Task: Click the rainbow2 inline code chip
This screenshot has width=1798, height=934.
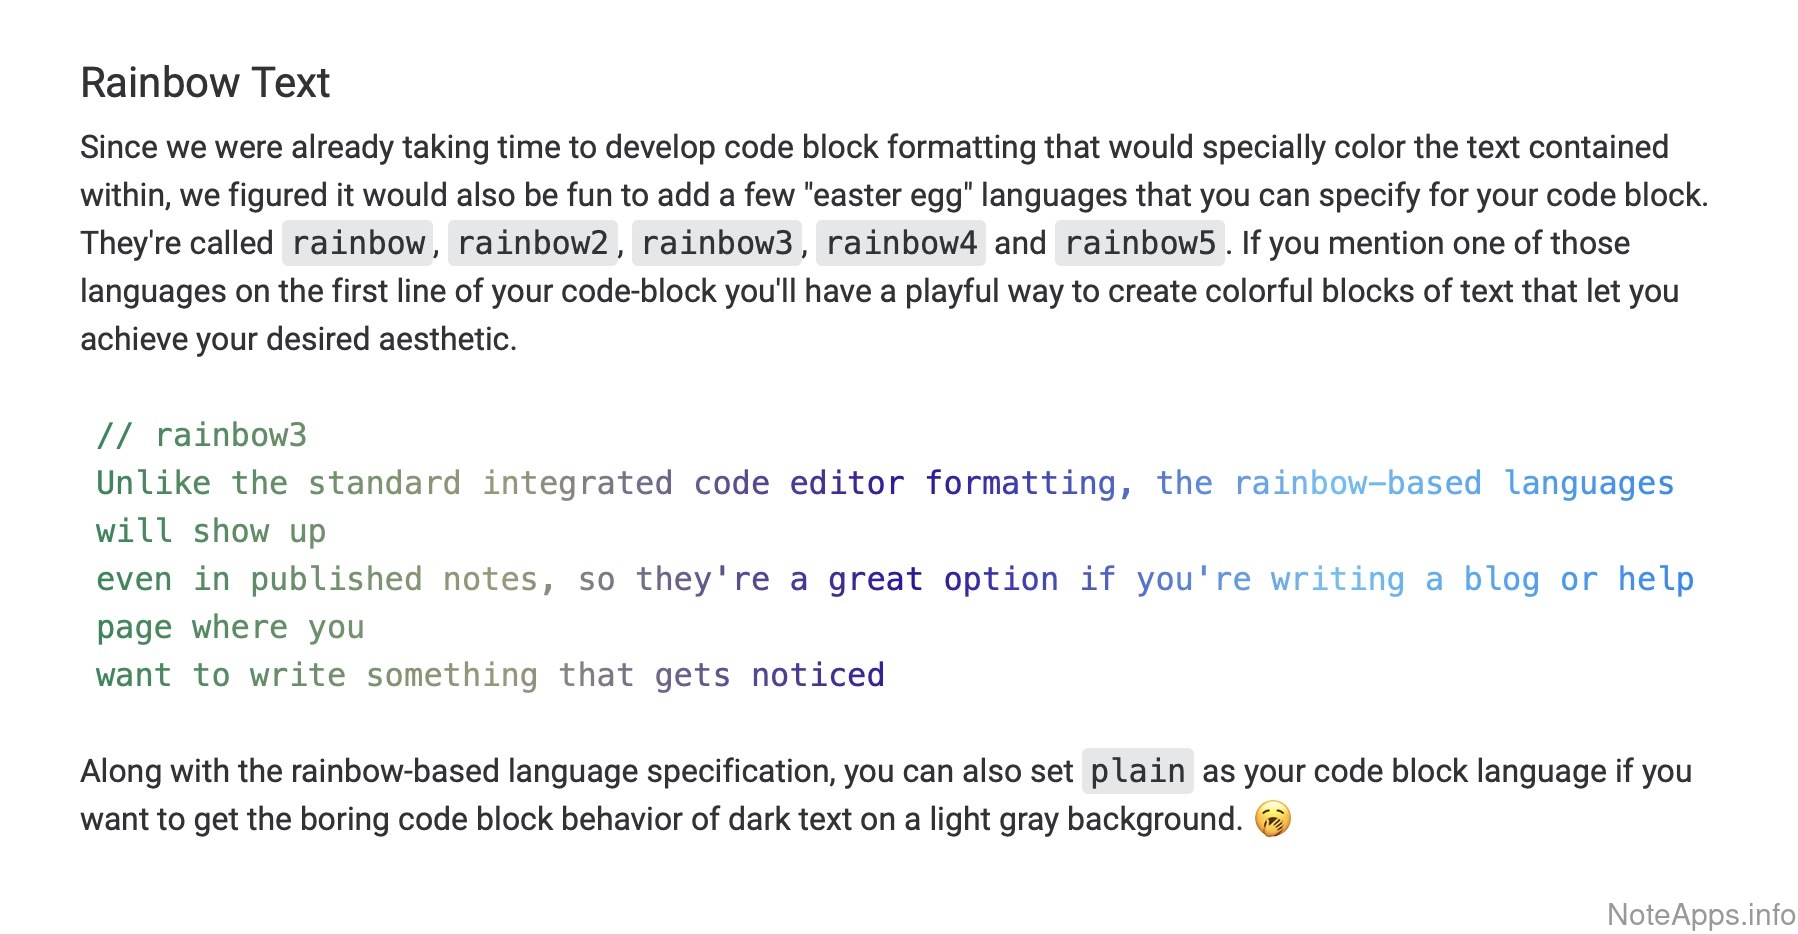Action: click(532, 243)
